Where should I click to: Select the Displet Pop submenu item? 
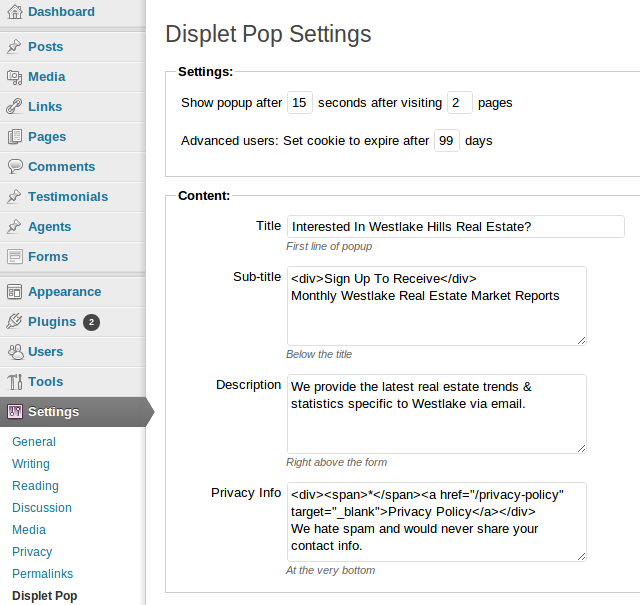coord(44,596)
